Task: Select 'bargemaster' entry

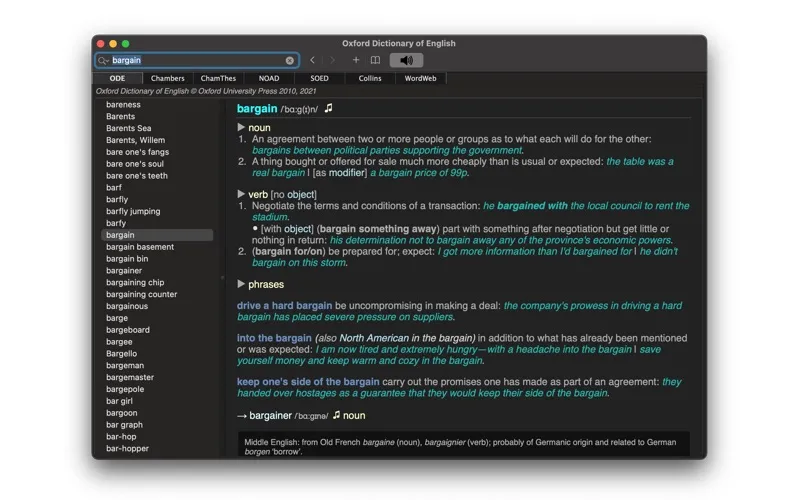Action: pyautogui.click(x=130, y=377)
